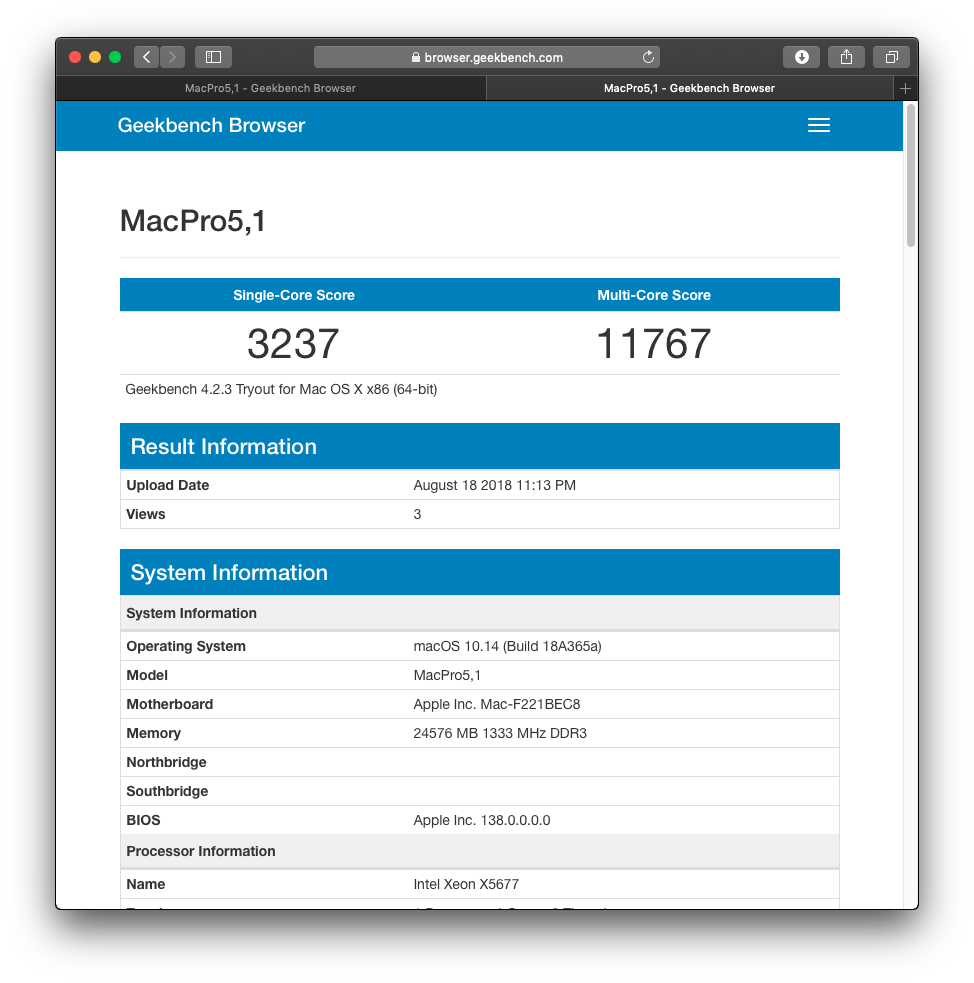Select the second MacPro5,1 Geekbench tab
The height and width of the screenshot is (983, 974).
(x=689, y=88)
